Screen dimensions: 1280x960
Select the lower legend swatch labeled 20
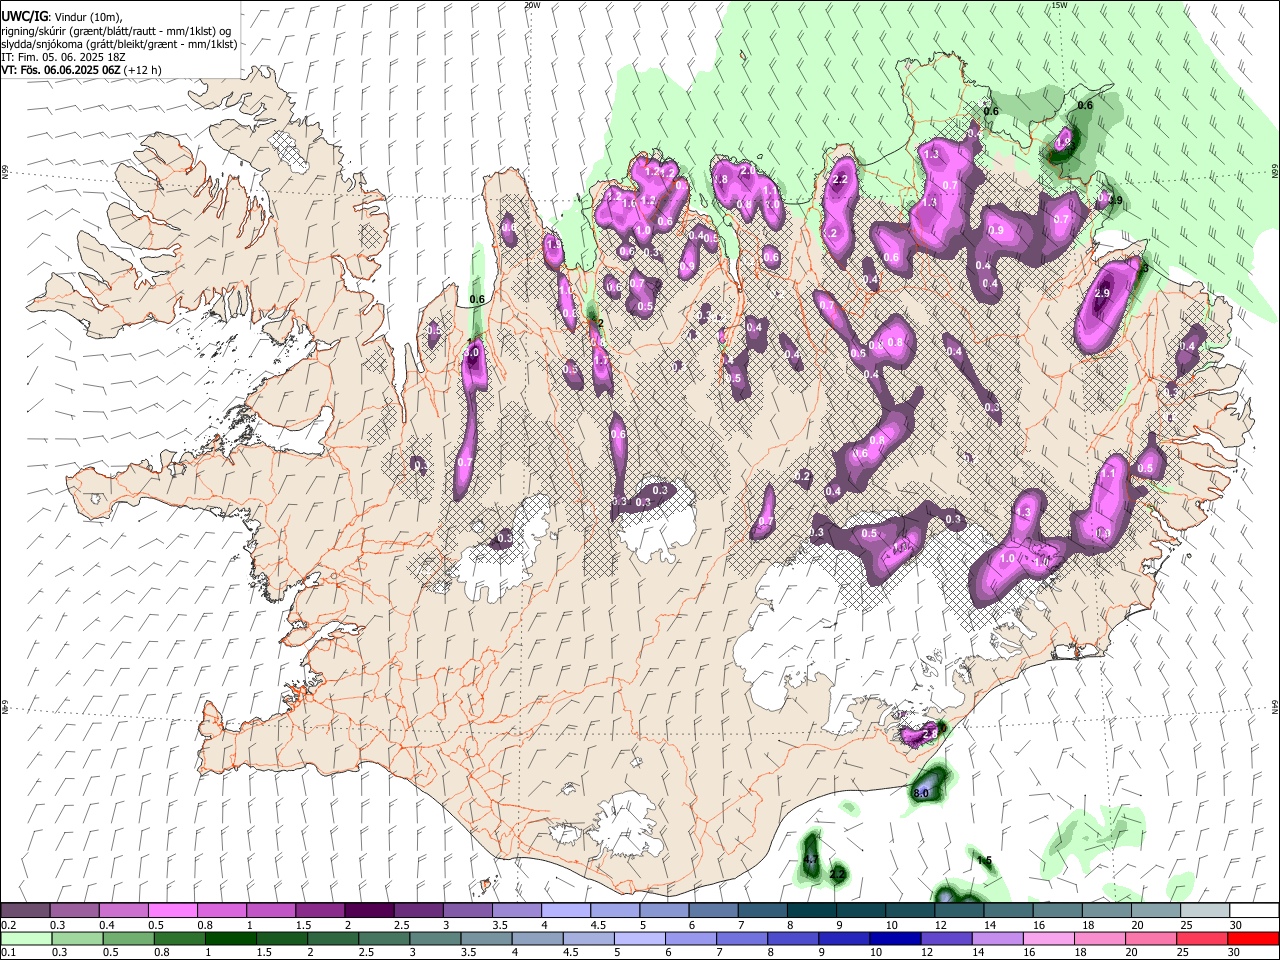1150,938
